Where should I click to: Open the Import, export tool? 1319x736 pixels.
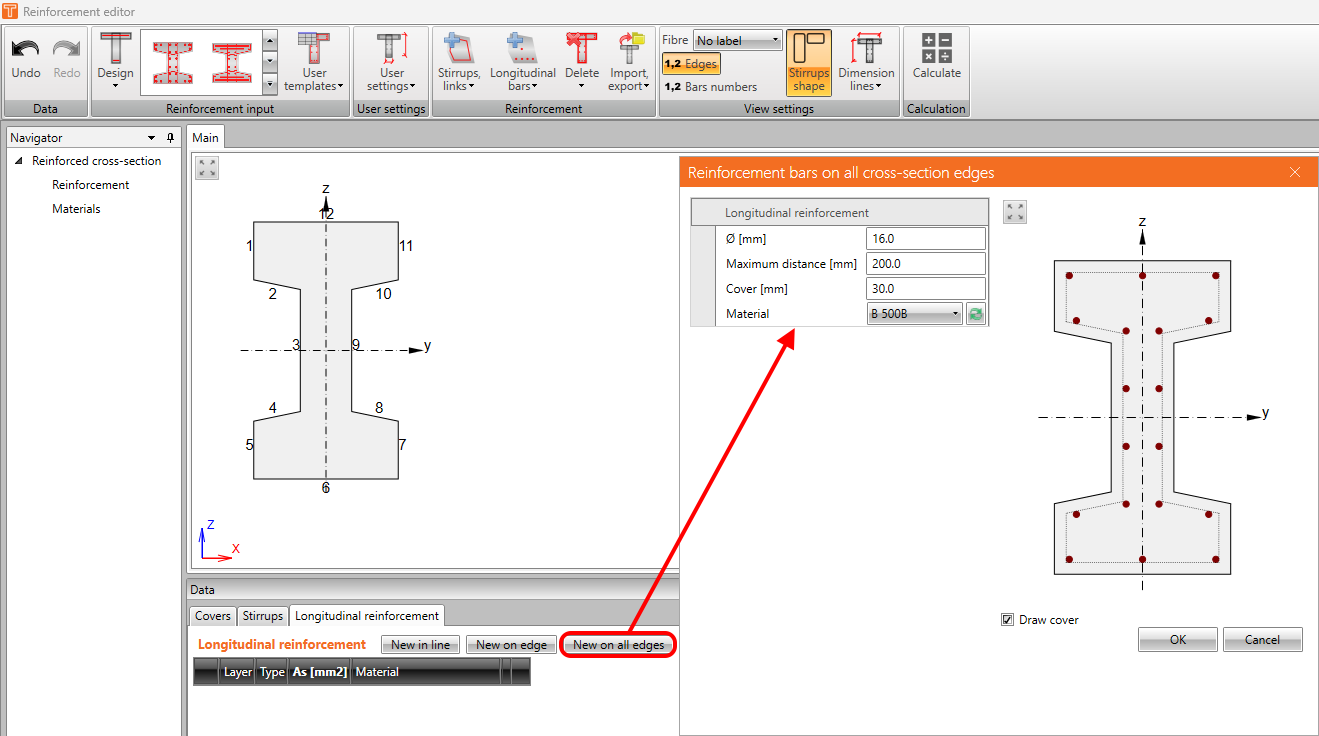[630, 62]
